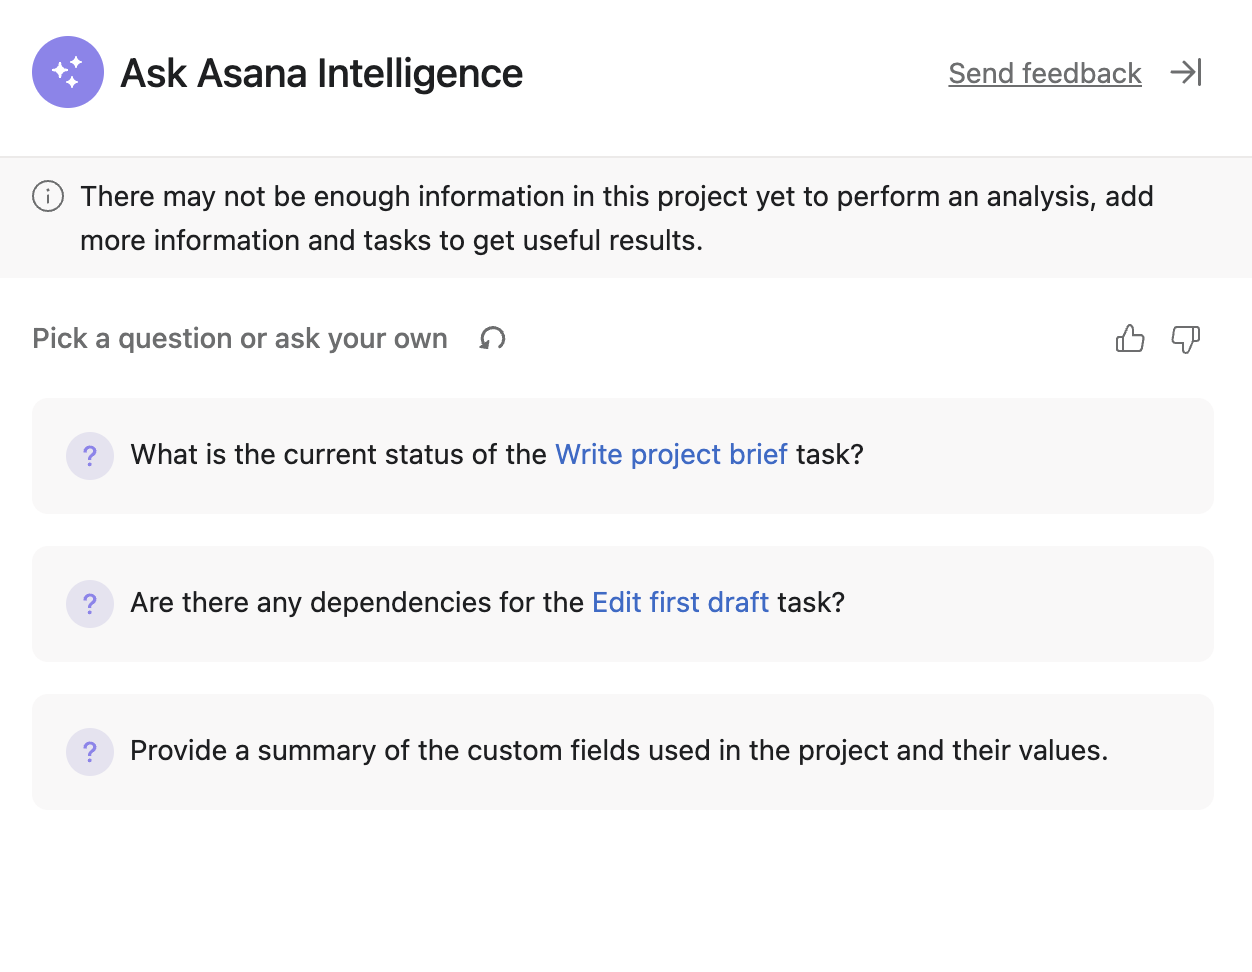This screenshot has width=1252, height=972.
Task: Click question mark icon beside custom fields question
Action: coord(90,752)
